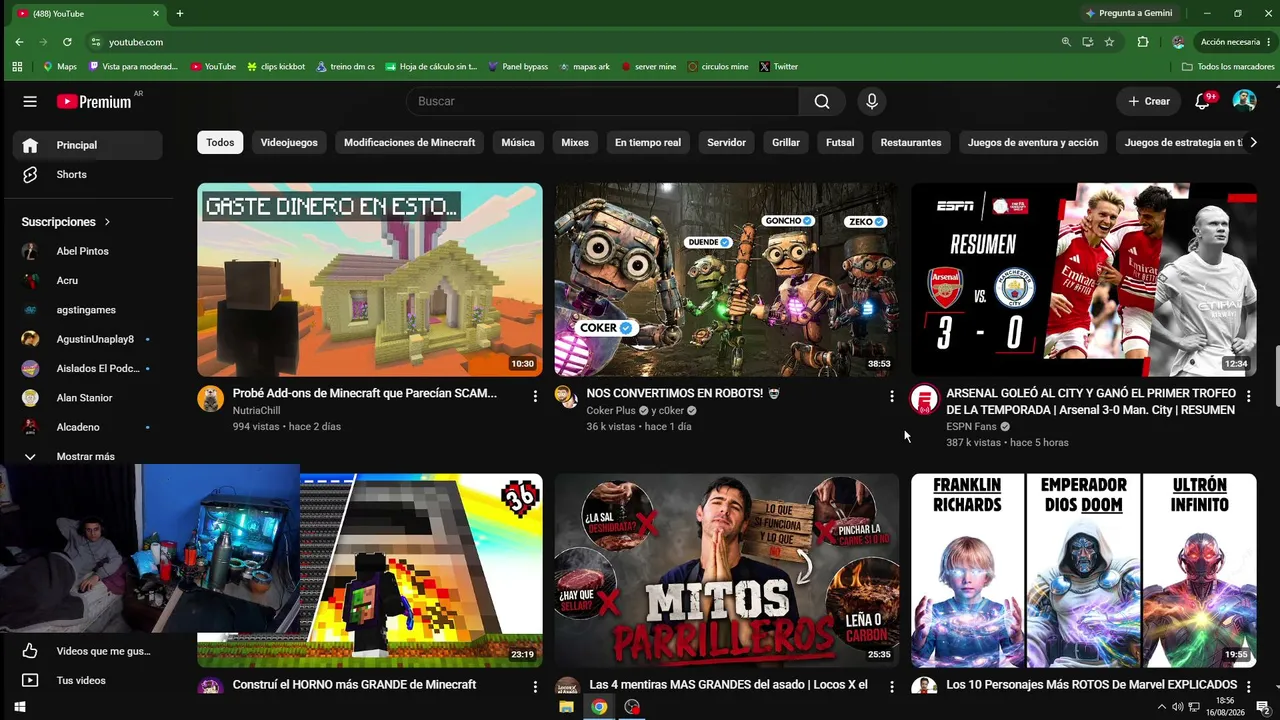Select the En tiempo real chip
Viewport: 1280px width, 720px height.
tap(648, 143)
